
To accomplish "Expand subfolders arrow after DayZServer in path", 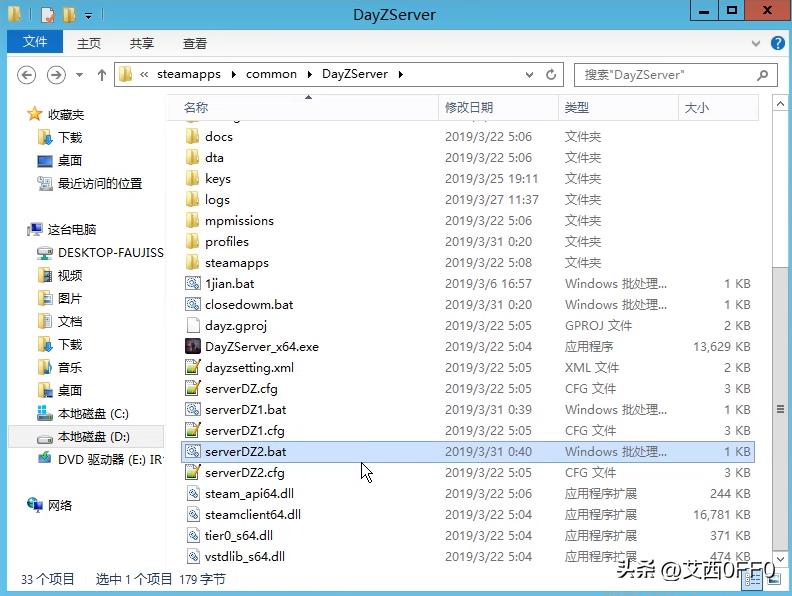I will click(x=401, y=75).
